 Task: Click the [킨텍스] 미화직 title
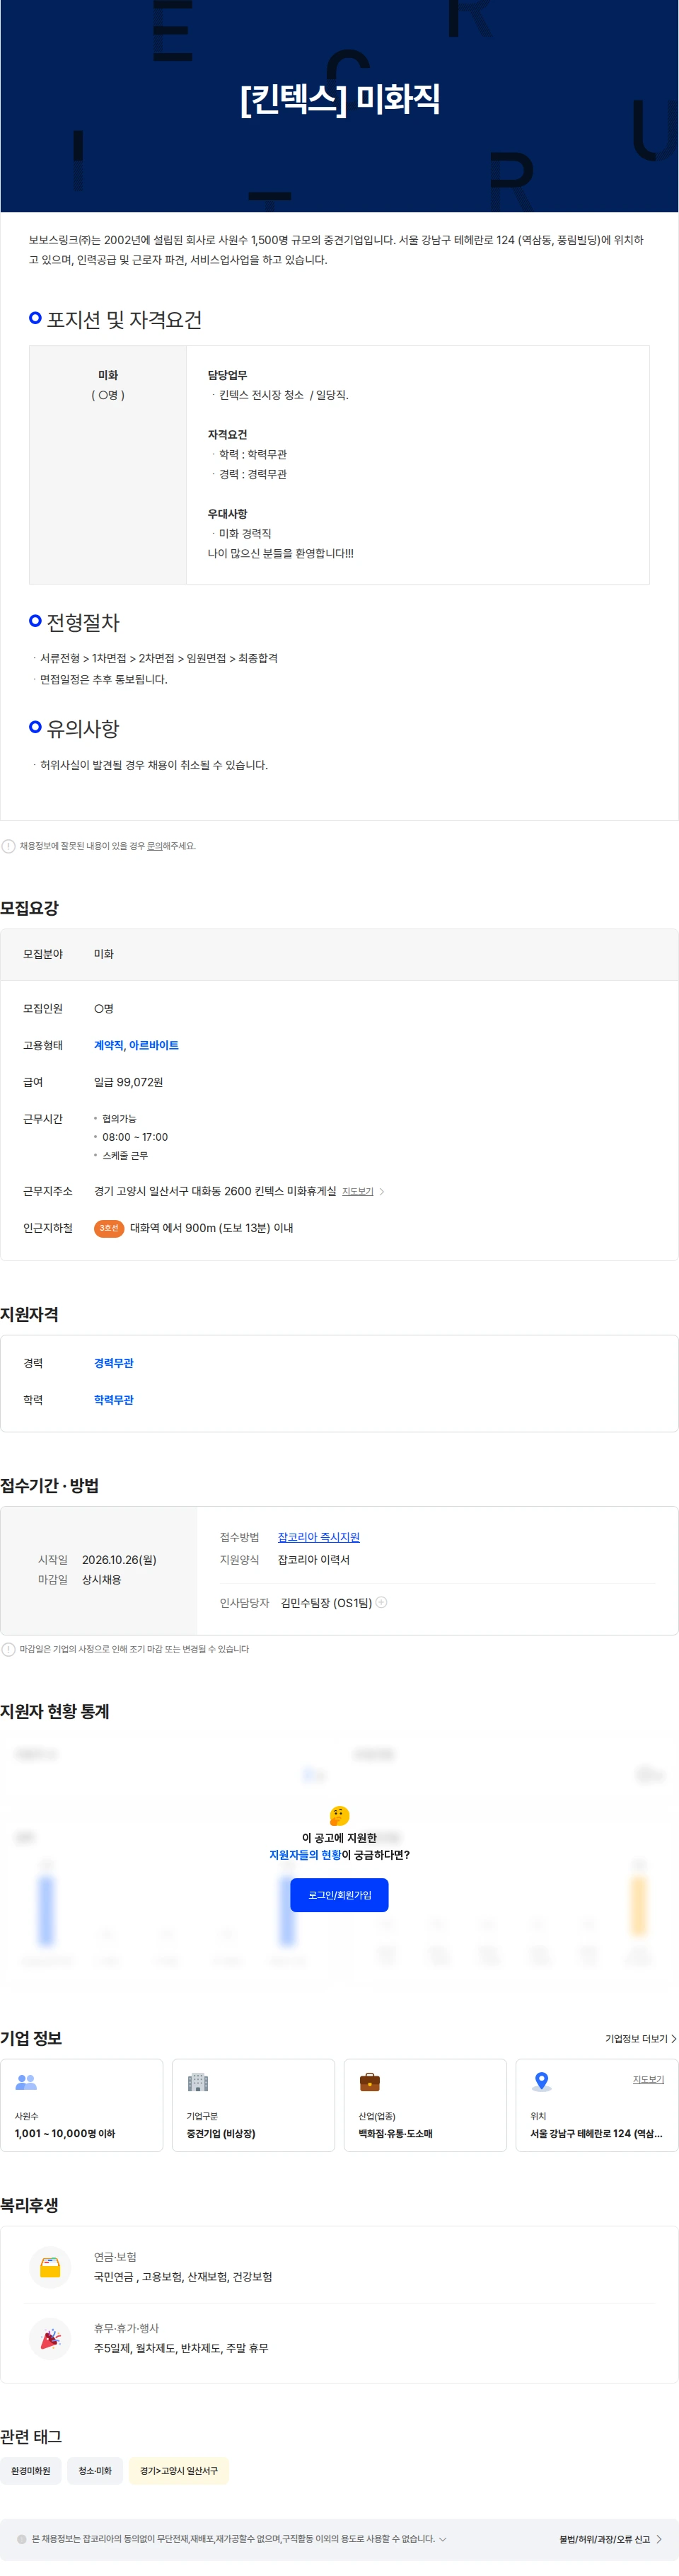pyautogui.click(x=339, y=98)
